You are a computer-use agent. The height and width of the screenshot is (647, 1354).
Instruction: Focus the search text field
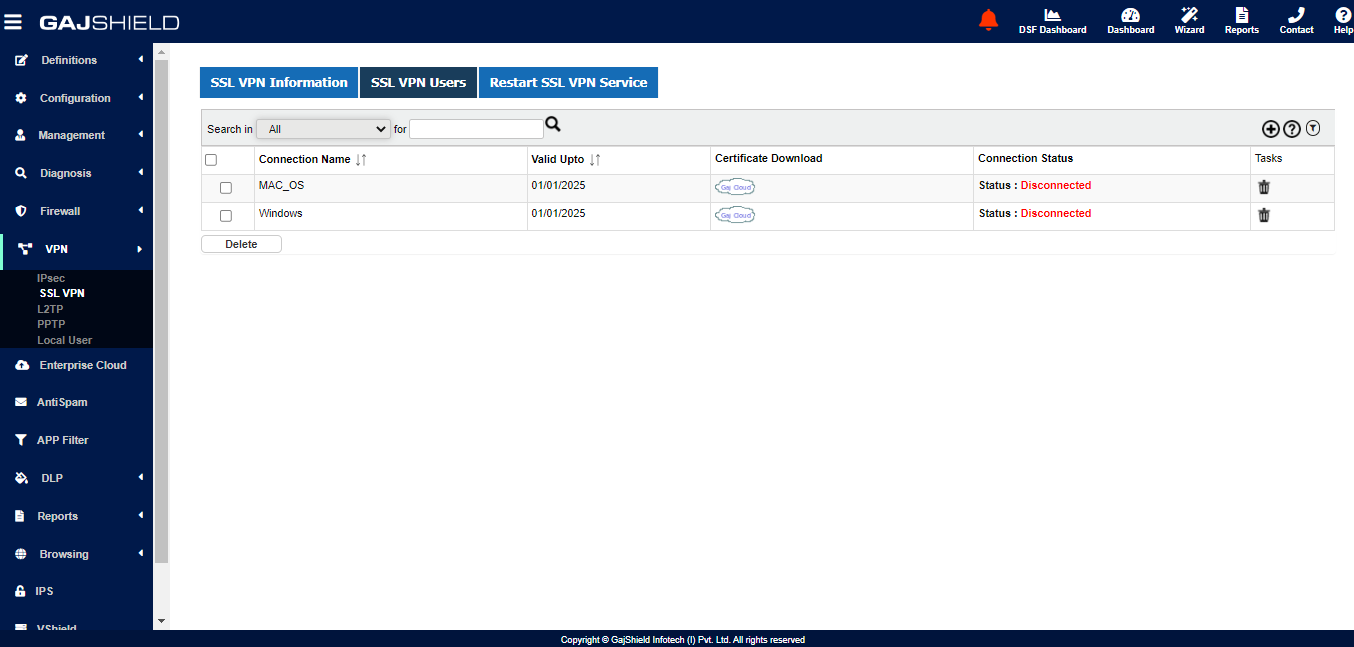pos(476,129)
